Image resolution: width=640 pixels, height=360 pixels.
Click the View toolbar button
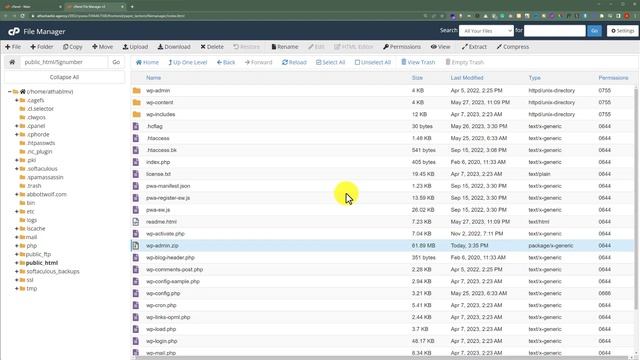point(440,47)
